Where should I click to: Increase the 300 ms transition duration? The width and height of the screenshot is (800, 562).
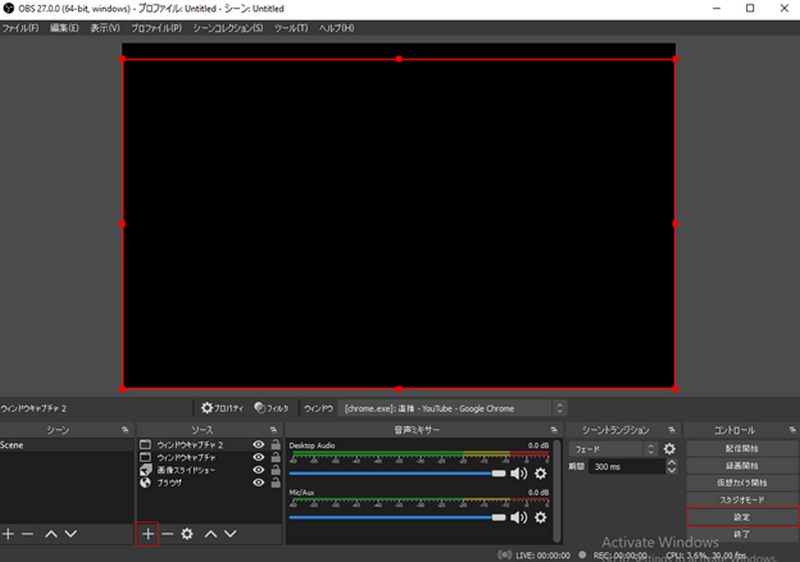[672, 463]
